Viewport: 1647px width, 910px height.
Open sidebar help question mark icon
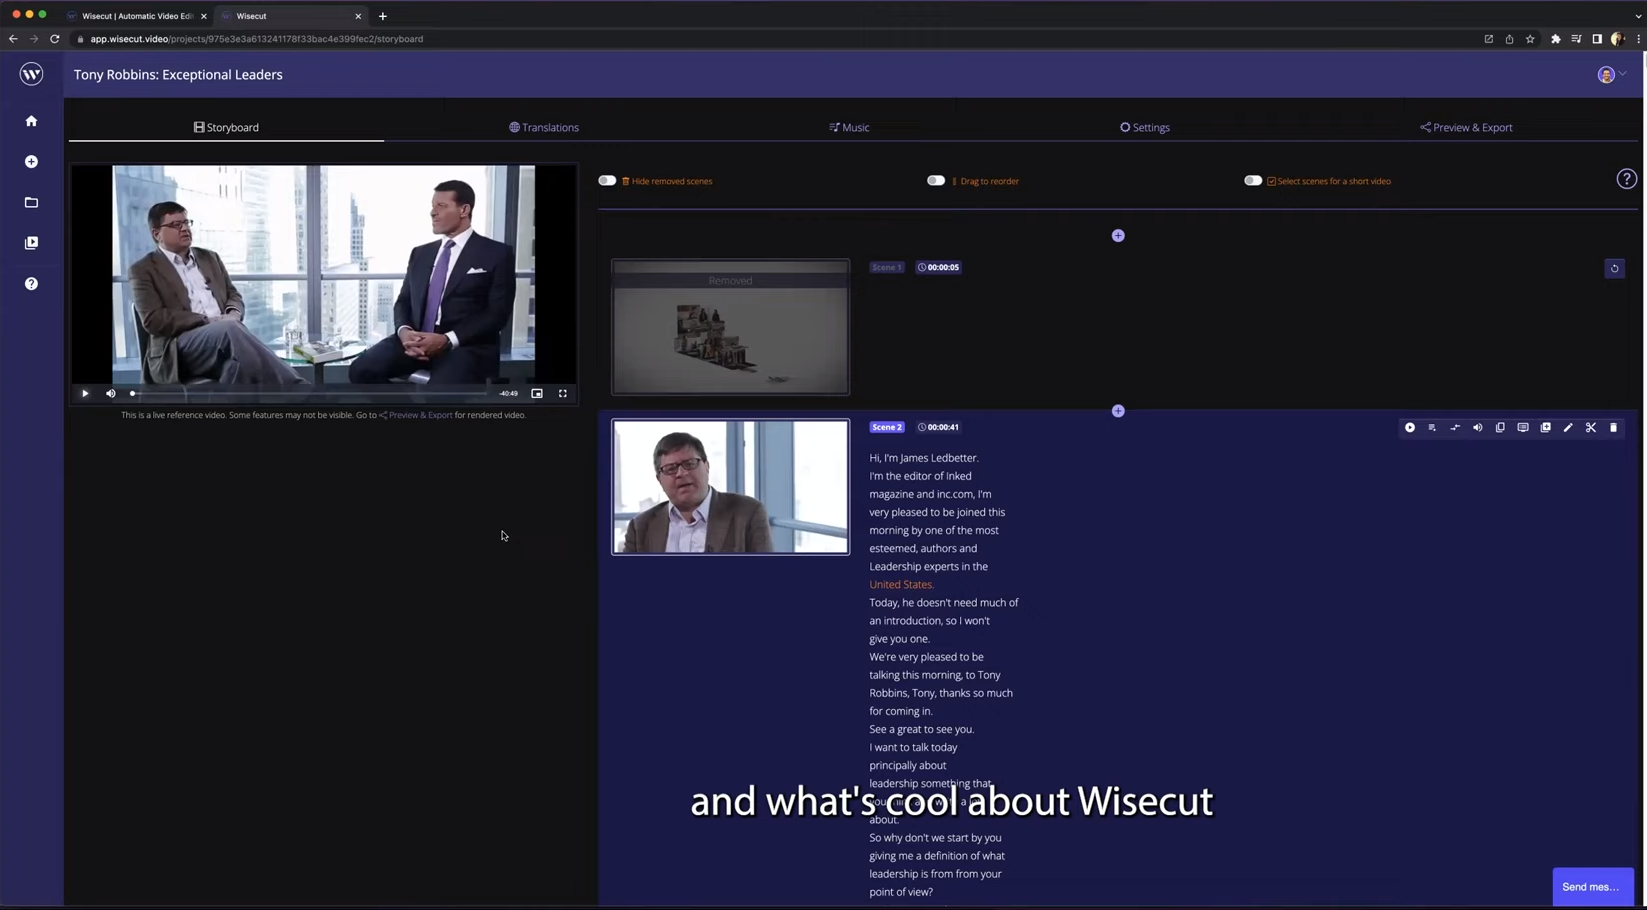pyautogui.click(x=31, y=284)
